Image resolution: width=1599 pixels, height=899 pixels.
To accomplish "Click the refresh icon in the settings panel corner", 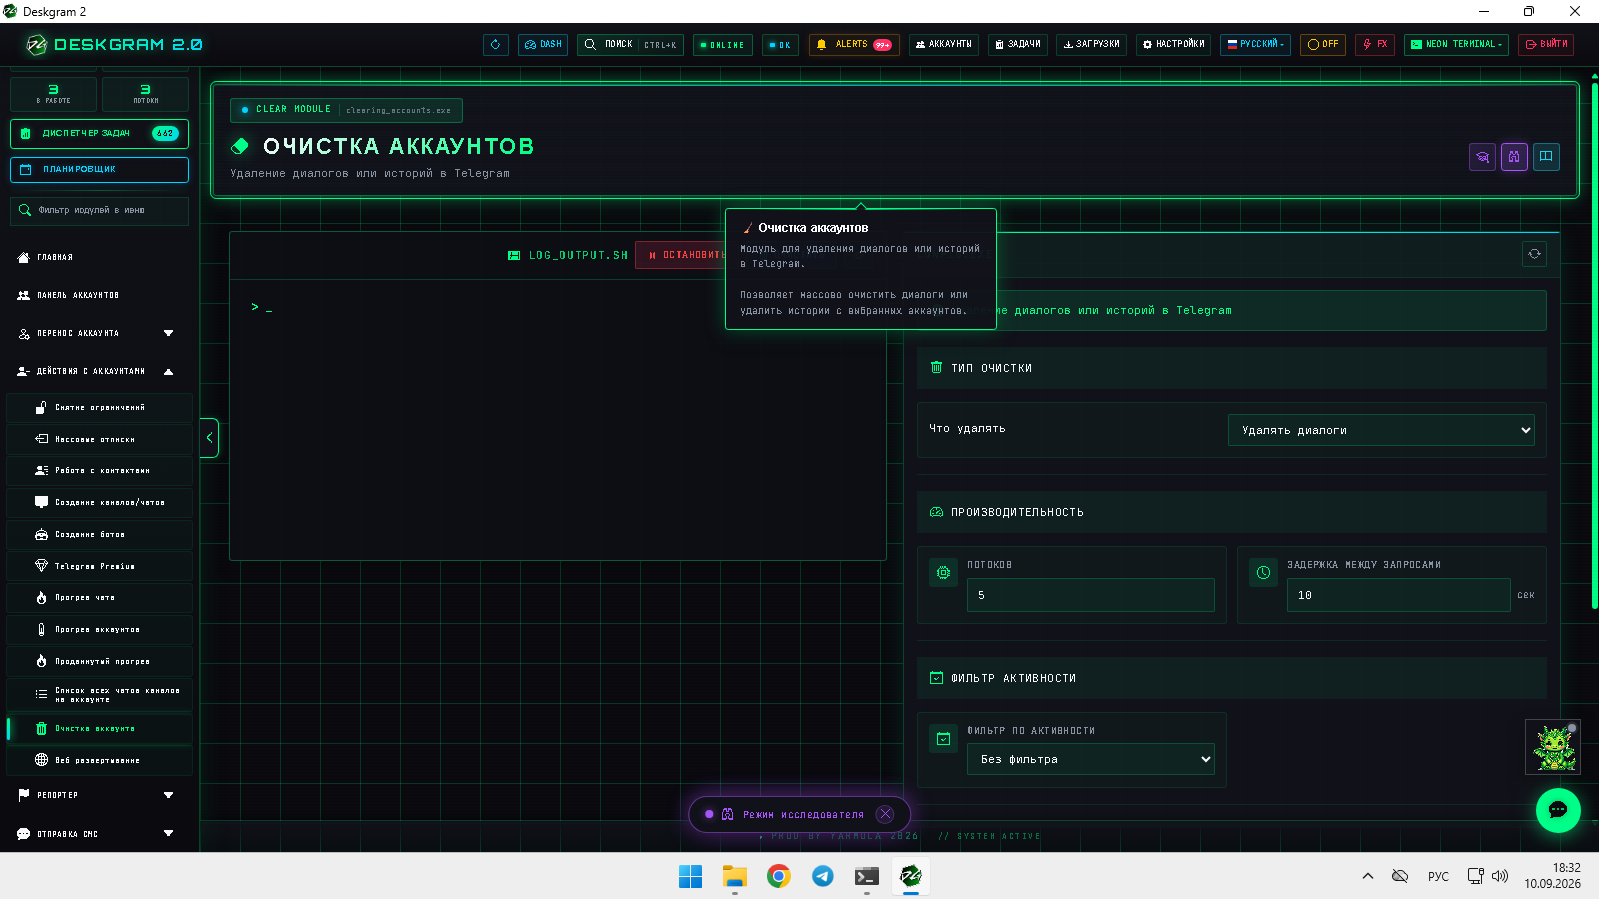I will 1534,254.
